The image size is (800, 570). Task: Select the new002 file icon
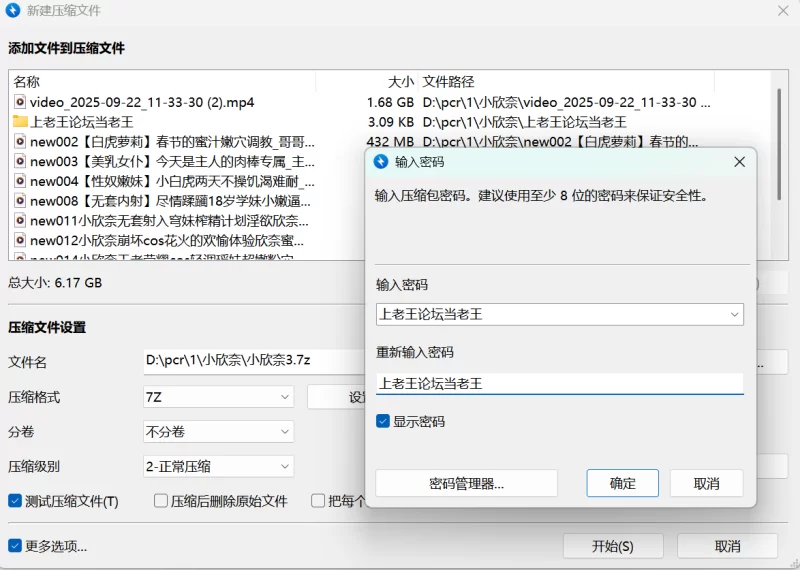19,142
